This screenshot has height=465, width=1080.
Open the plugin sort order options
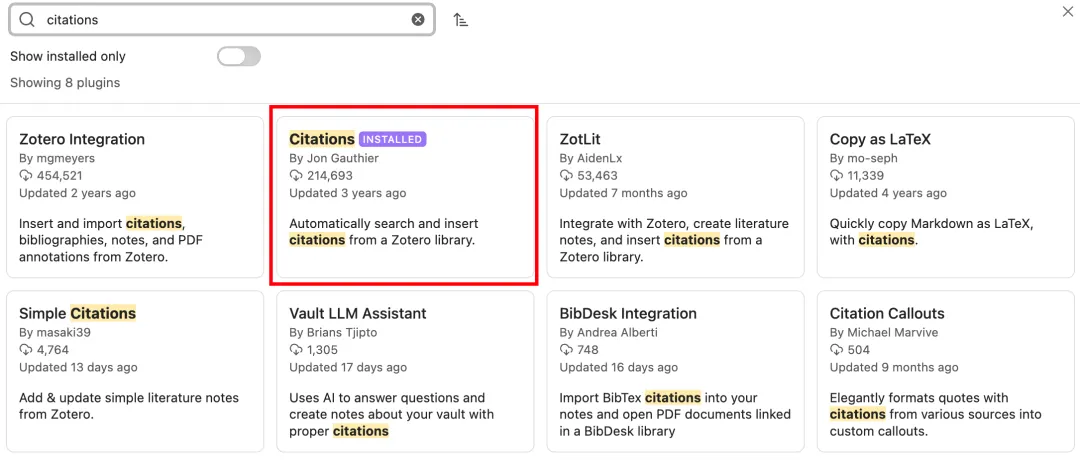(x=461, y=20)
